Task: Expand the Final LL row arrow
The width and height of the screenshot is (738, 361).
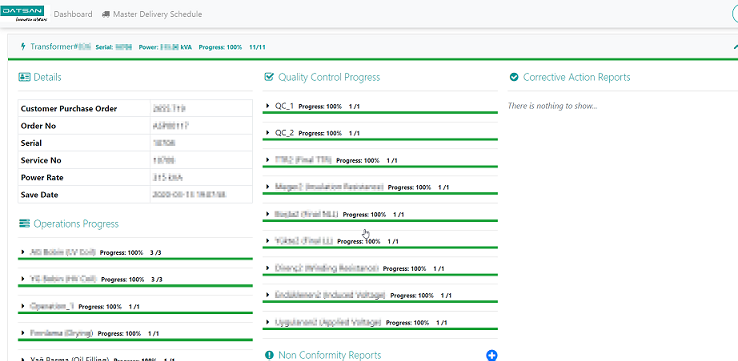Action: 267,241
